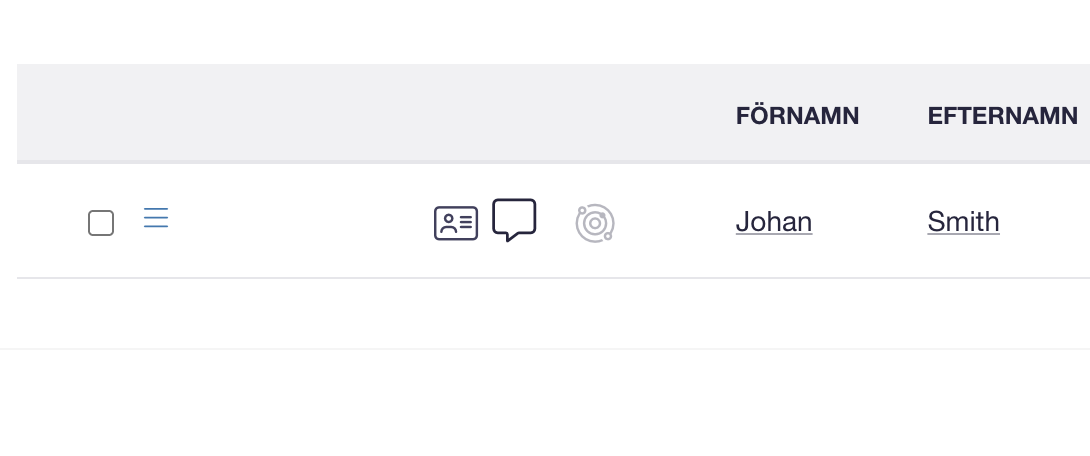Click the blue hamburger lines icon
Screen dimensions: 1090x456
156,218
